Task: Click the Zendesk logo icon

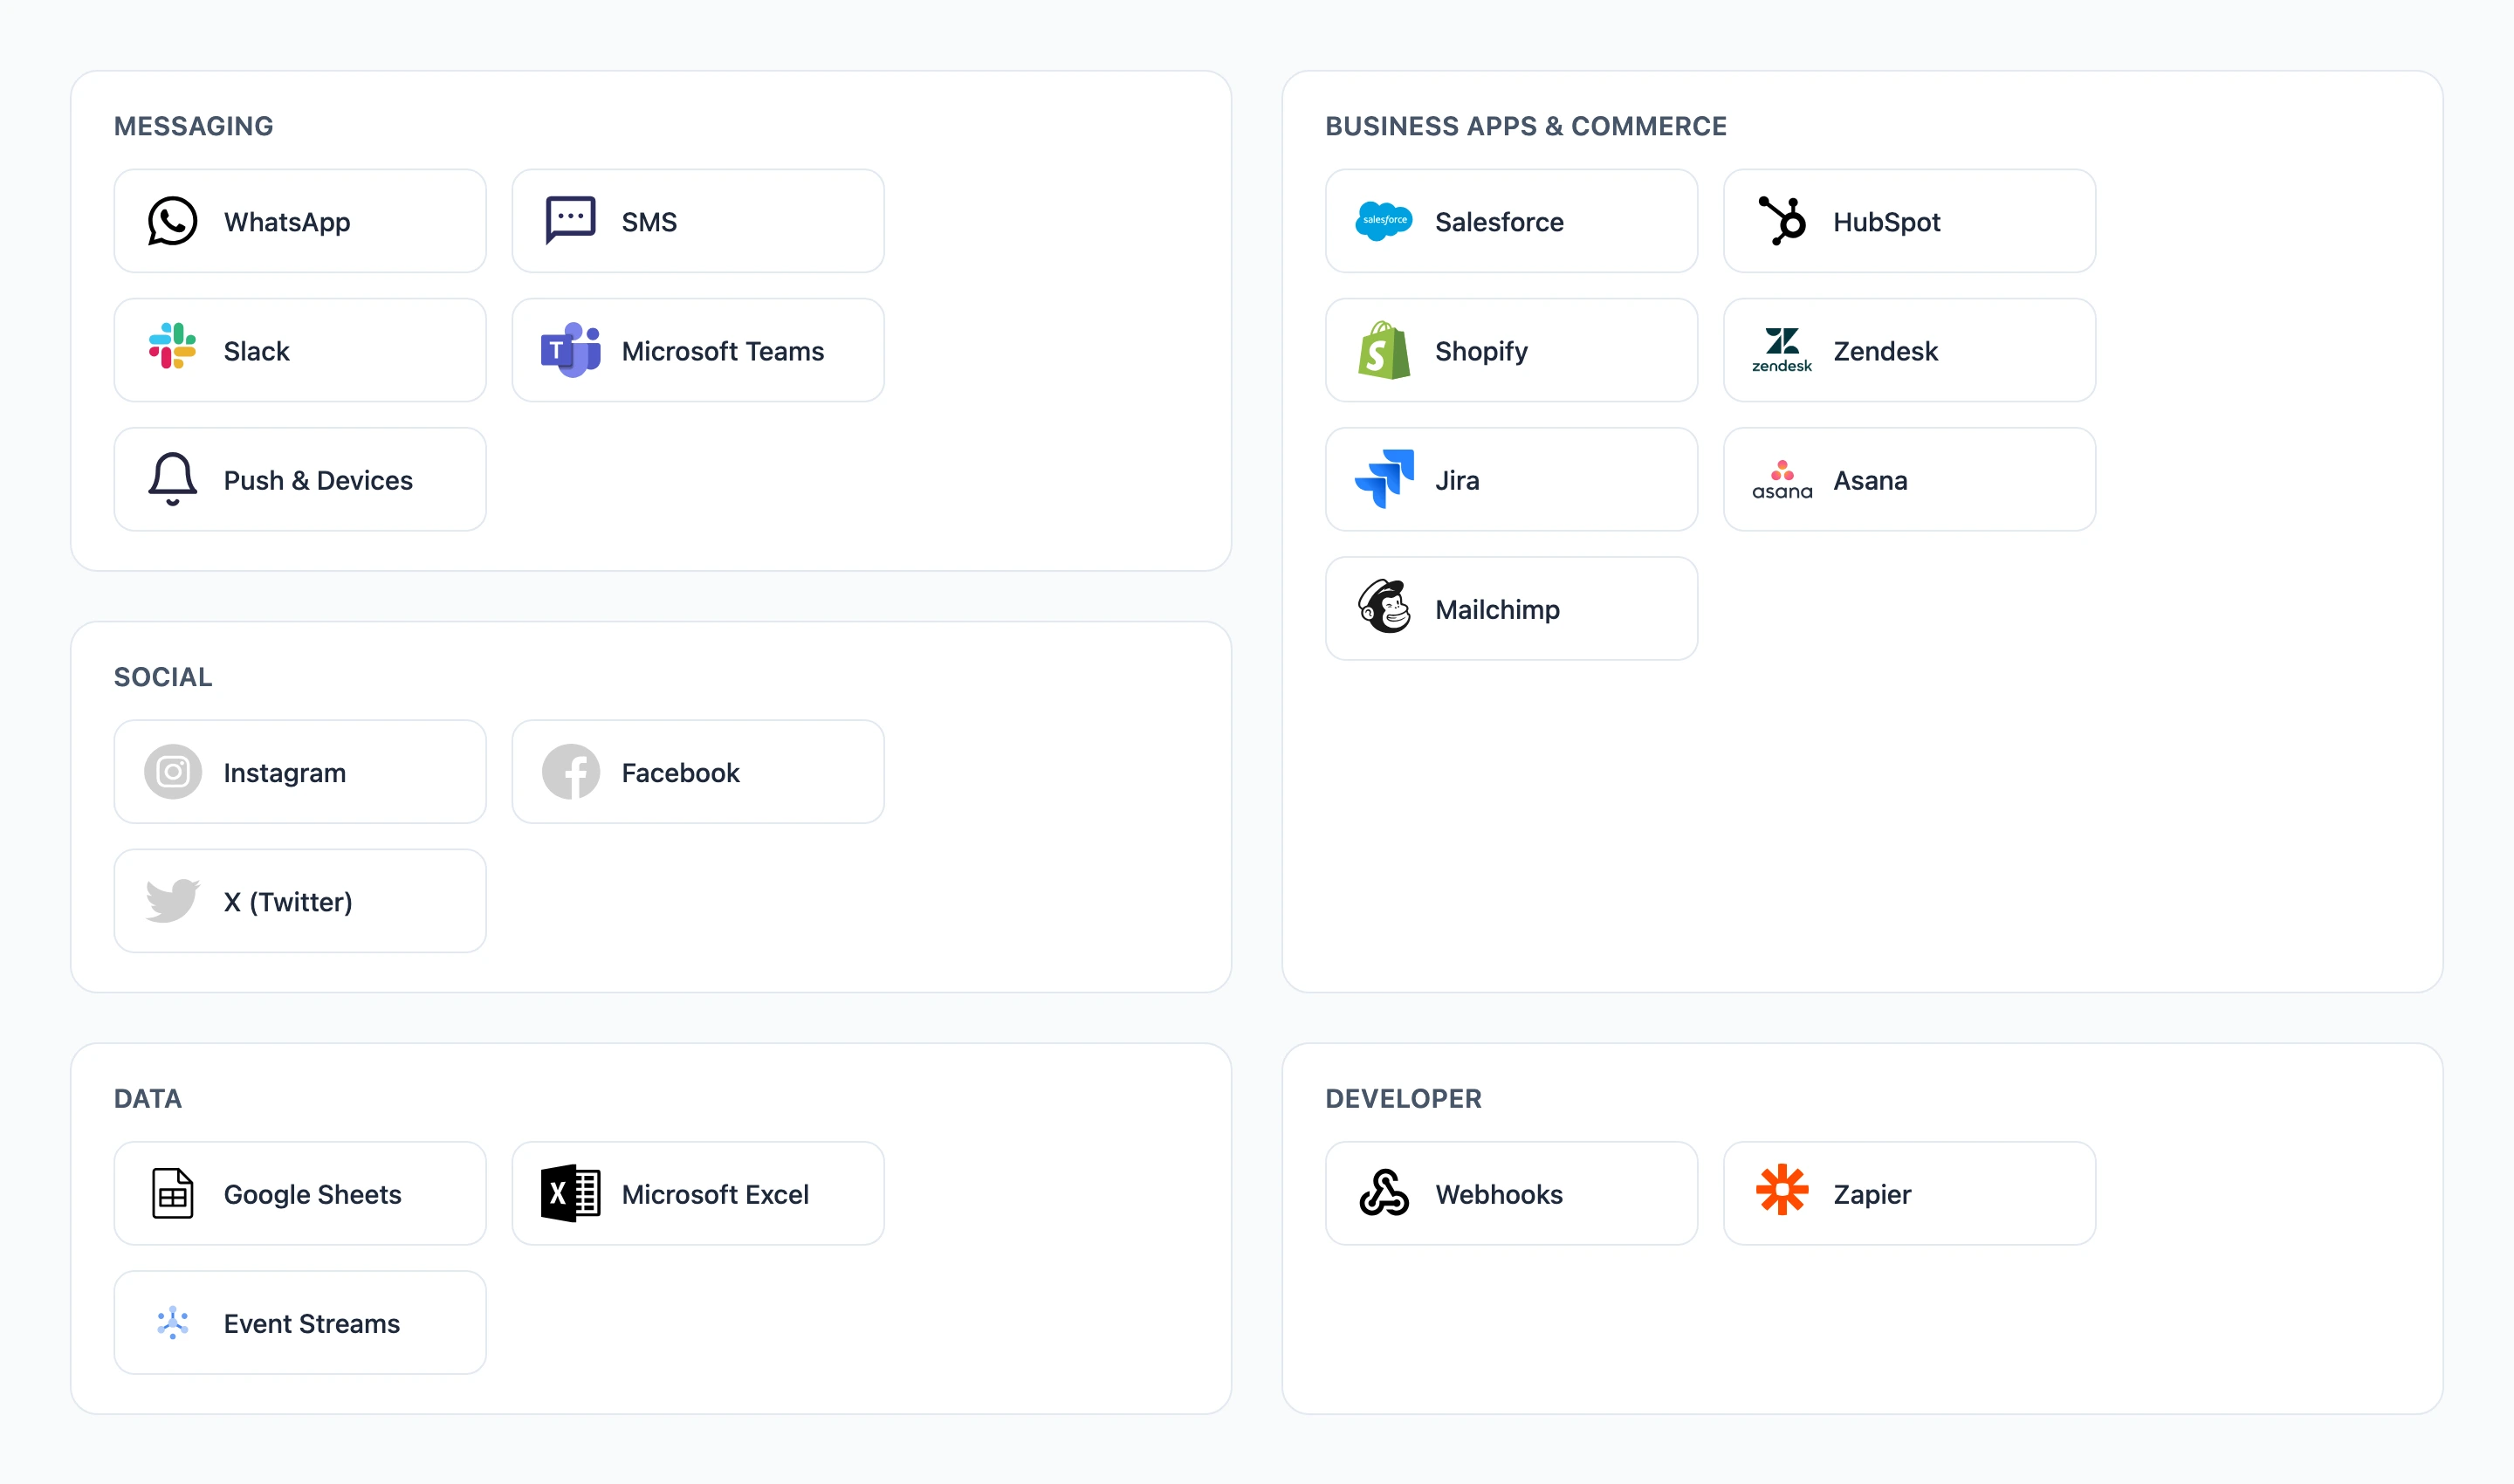Action: tap(1782, 350)
